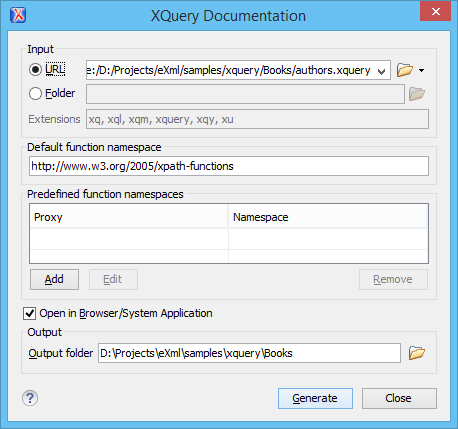The height and width of the screenshot is (429, 458).
Task: Click the disabled Folder browse icon
Action: pos(417,94)
